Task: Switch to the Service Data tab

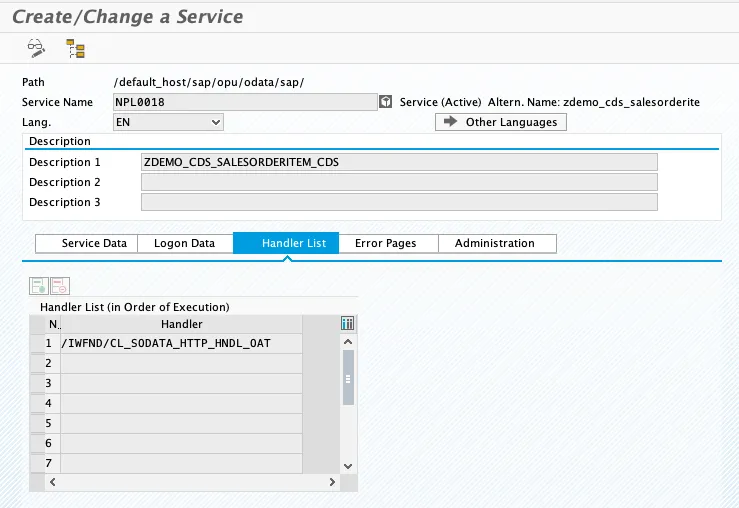Action: [x=94, y=243]
